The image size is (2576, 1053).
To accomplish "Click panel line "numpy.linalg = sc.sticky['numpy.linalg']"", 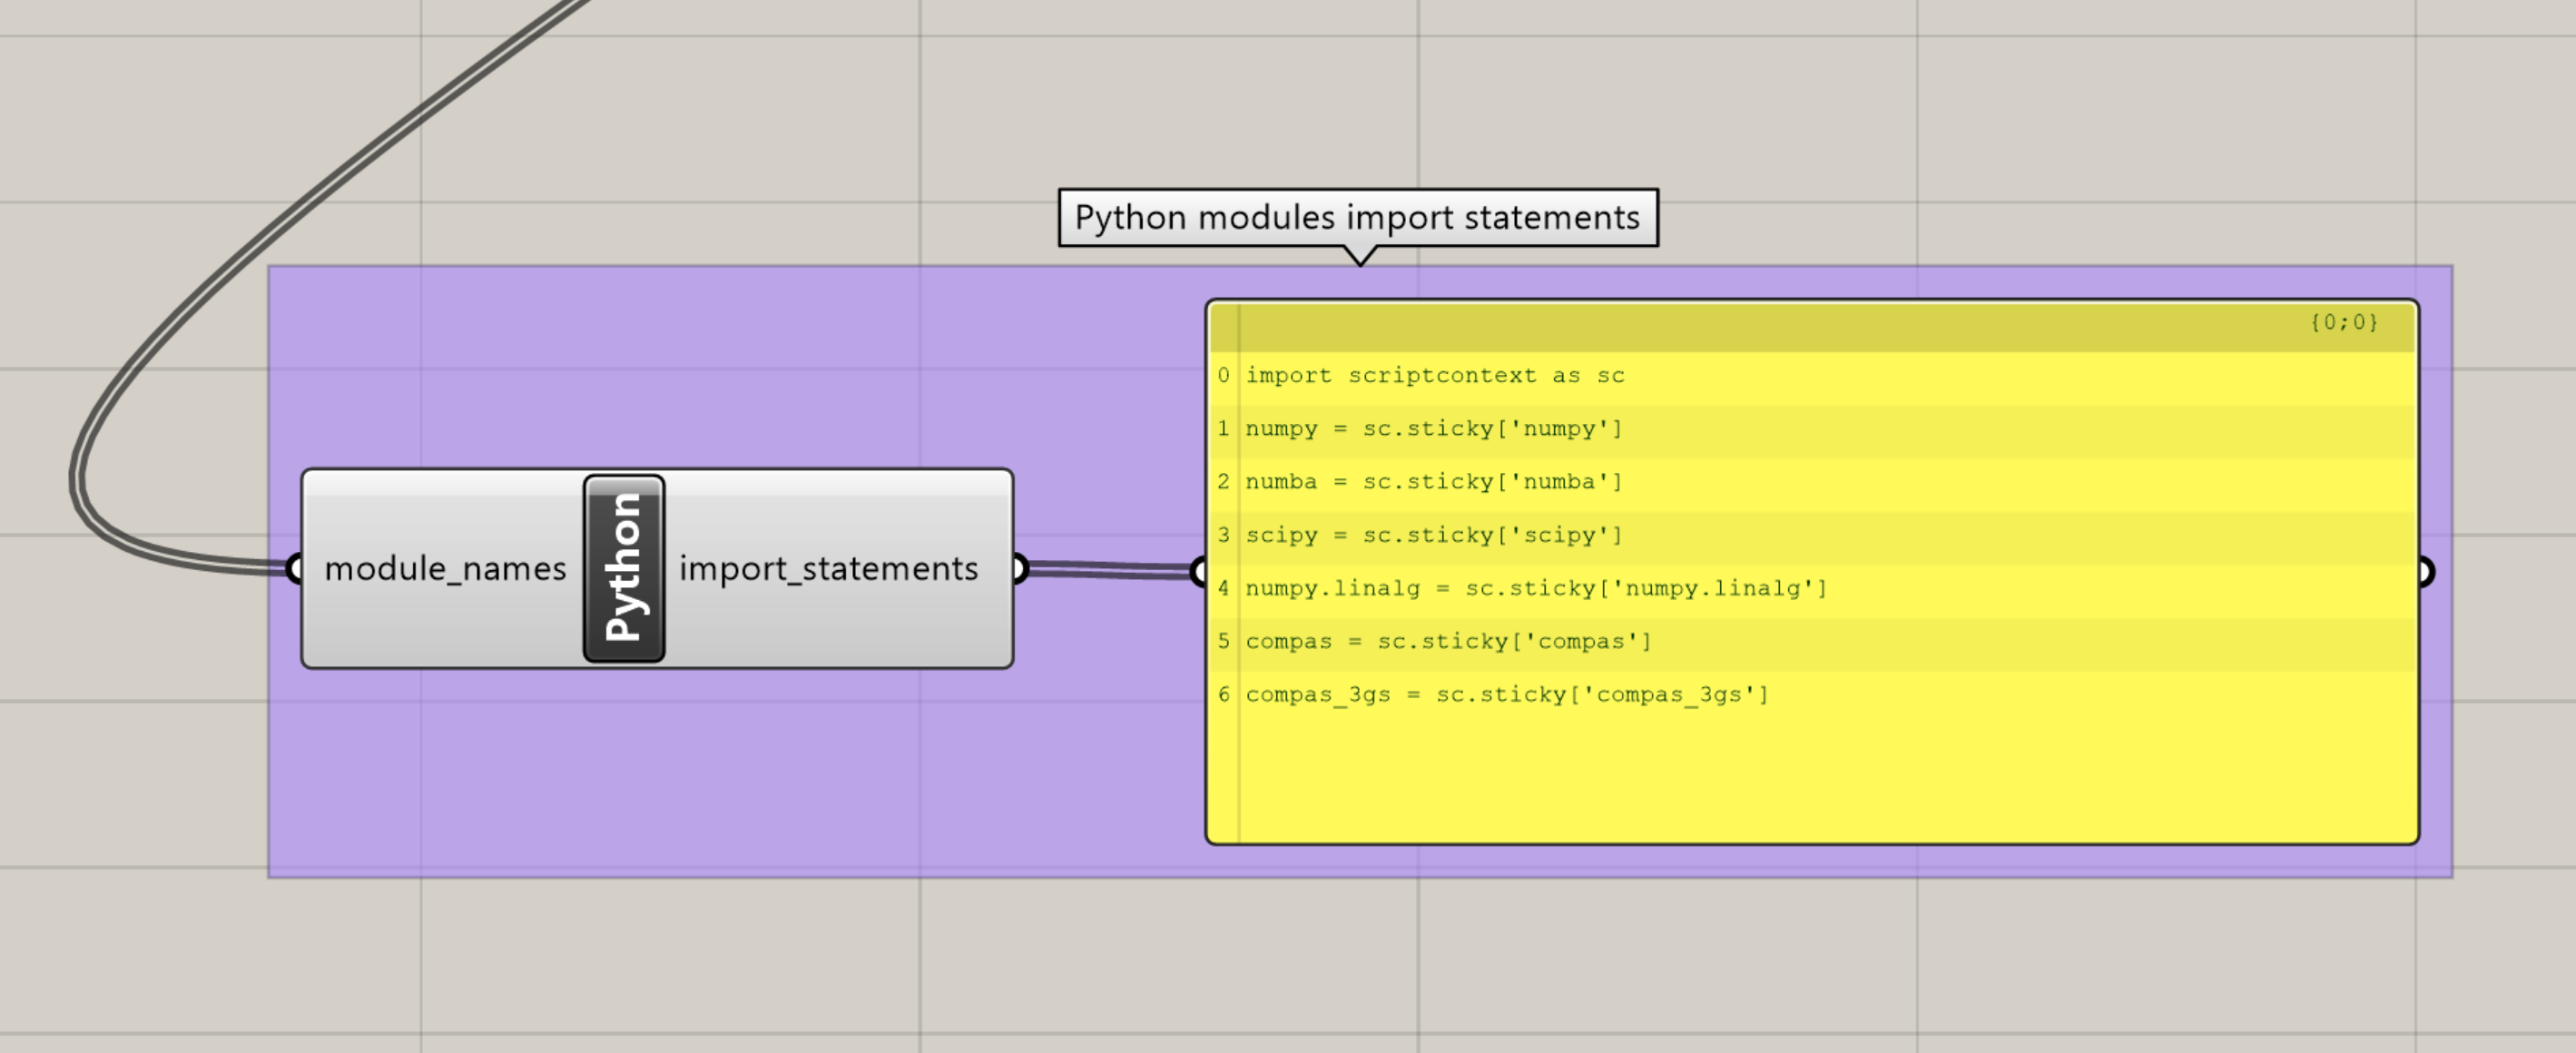I will 1812,588.
